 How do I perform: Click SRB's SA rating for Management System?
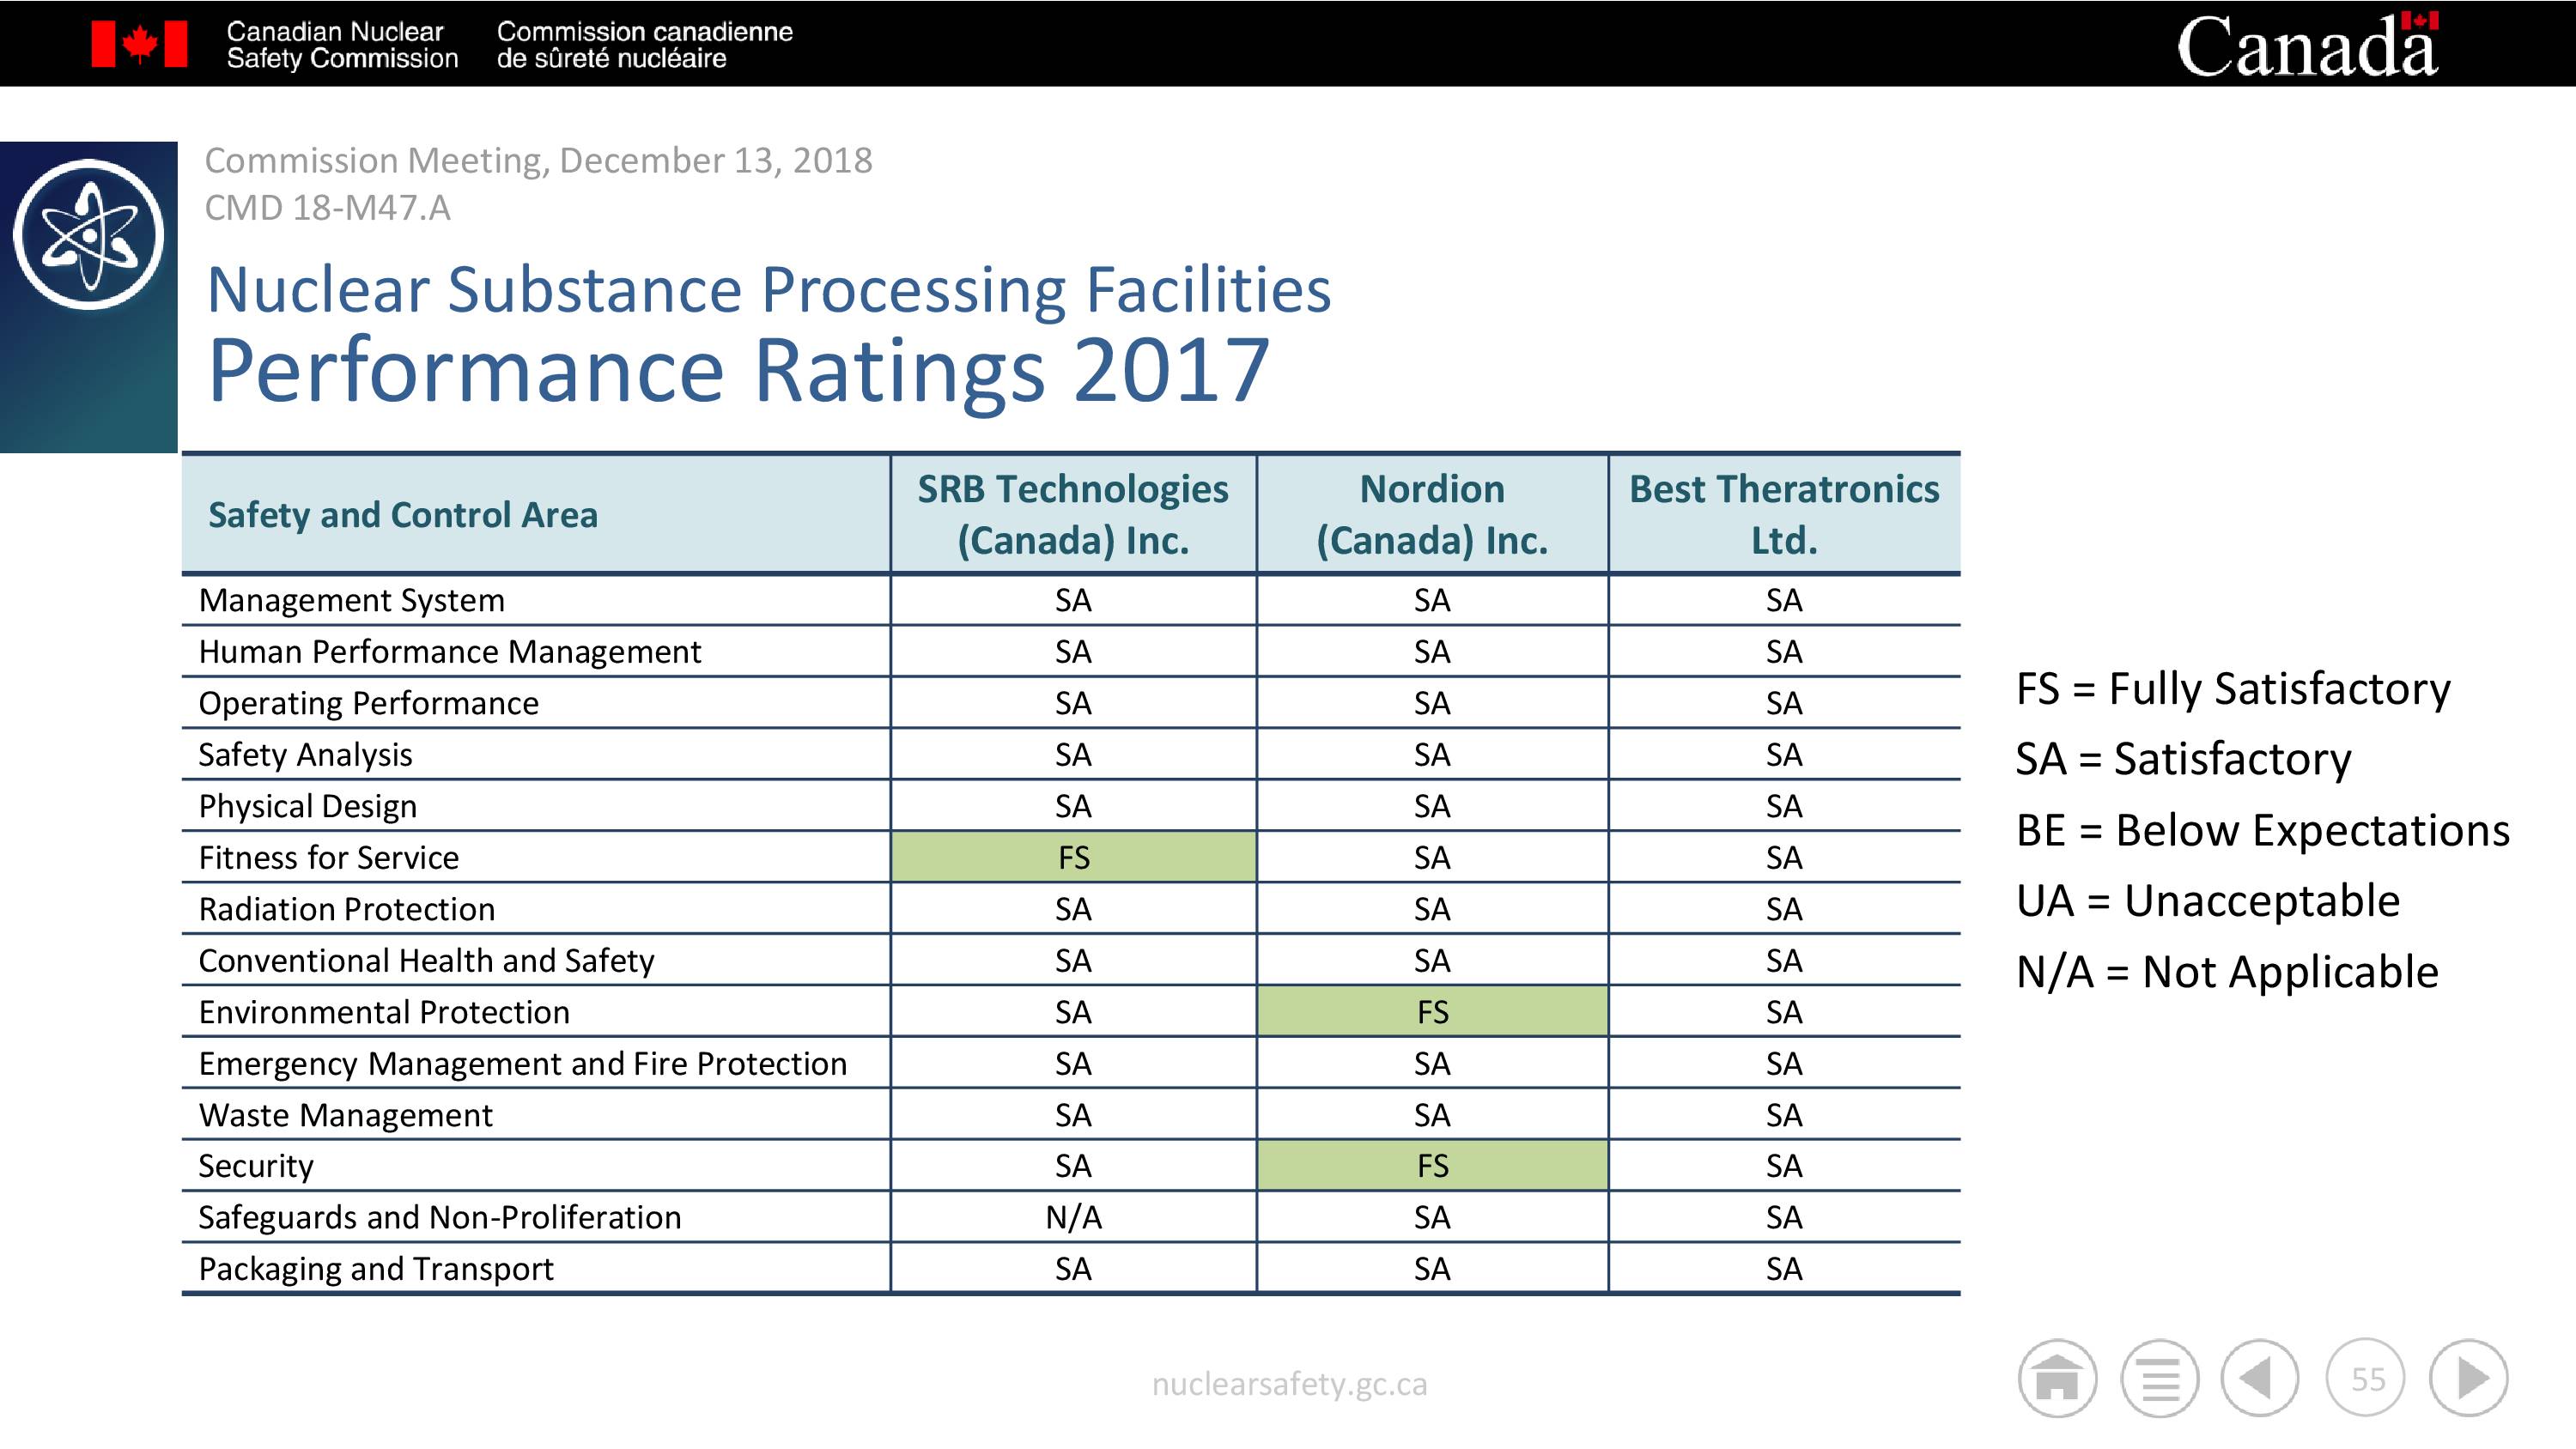1073,600
